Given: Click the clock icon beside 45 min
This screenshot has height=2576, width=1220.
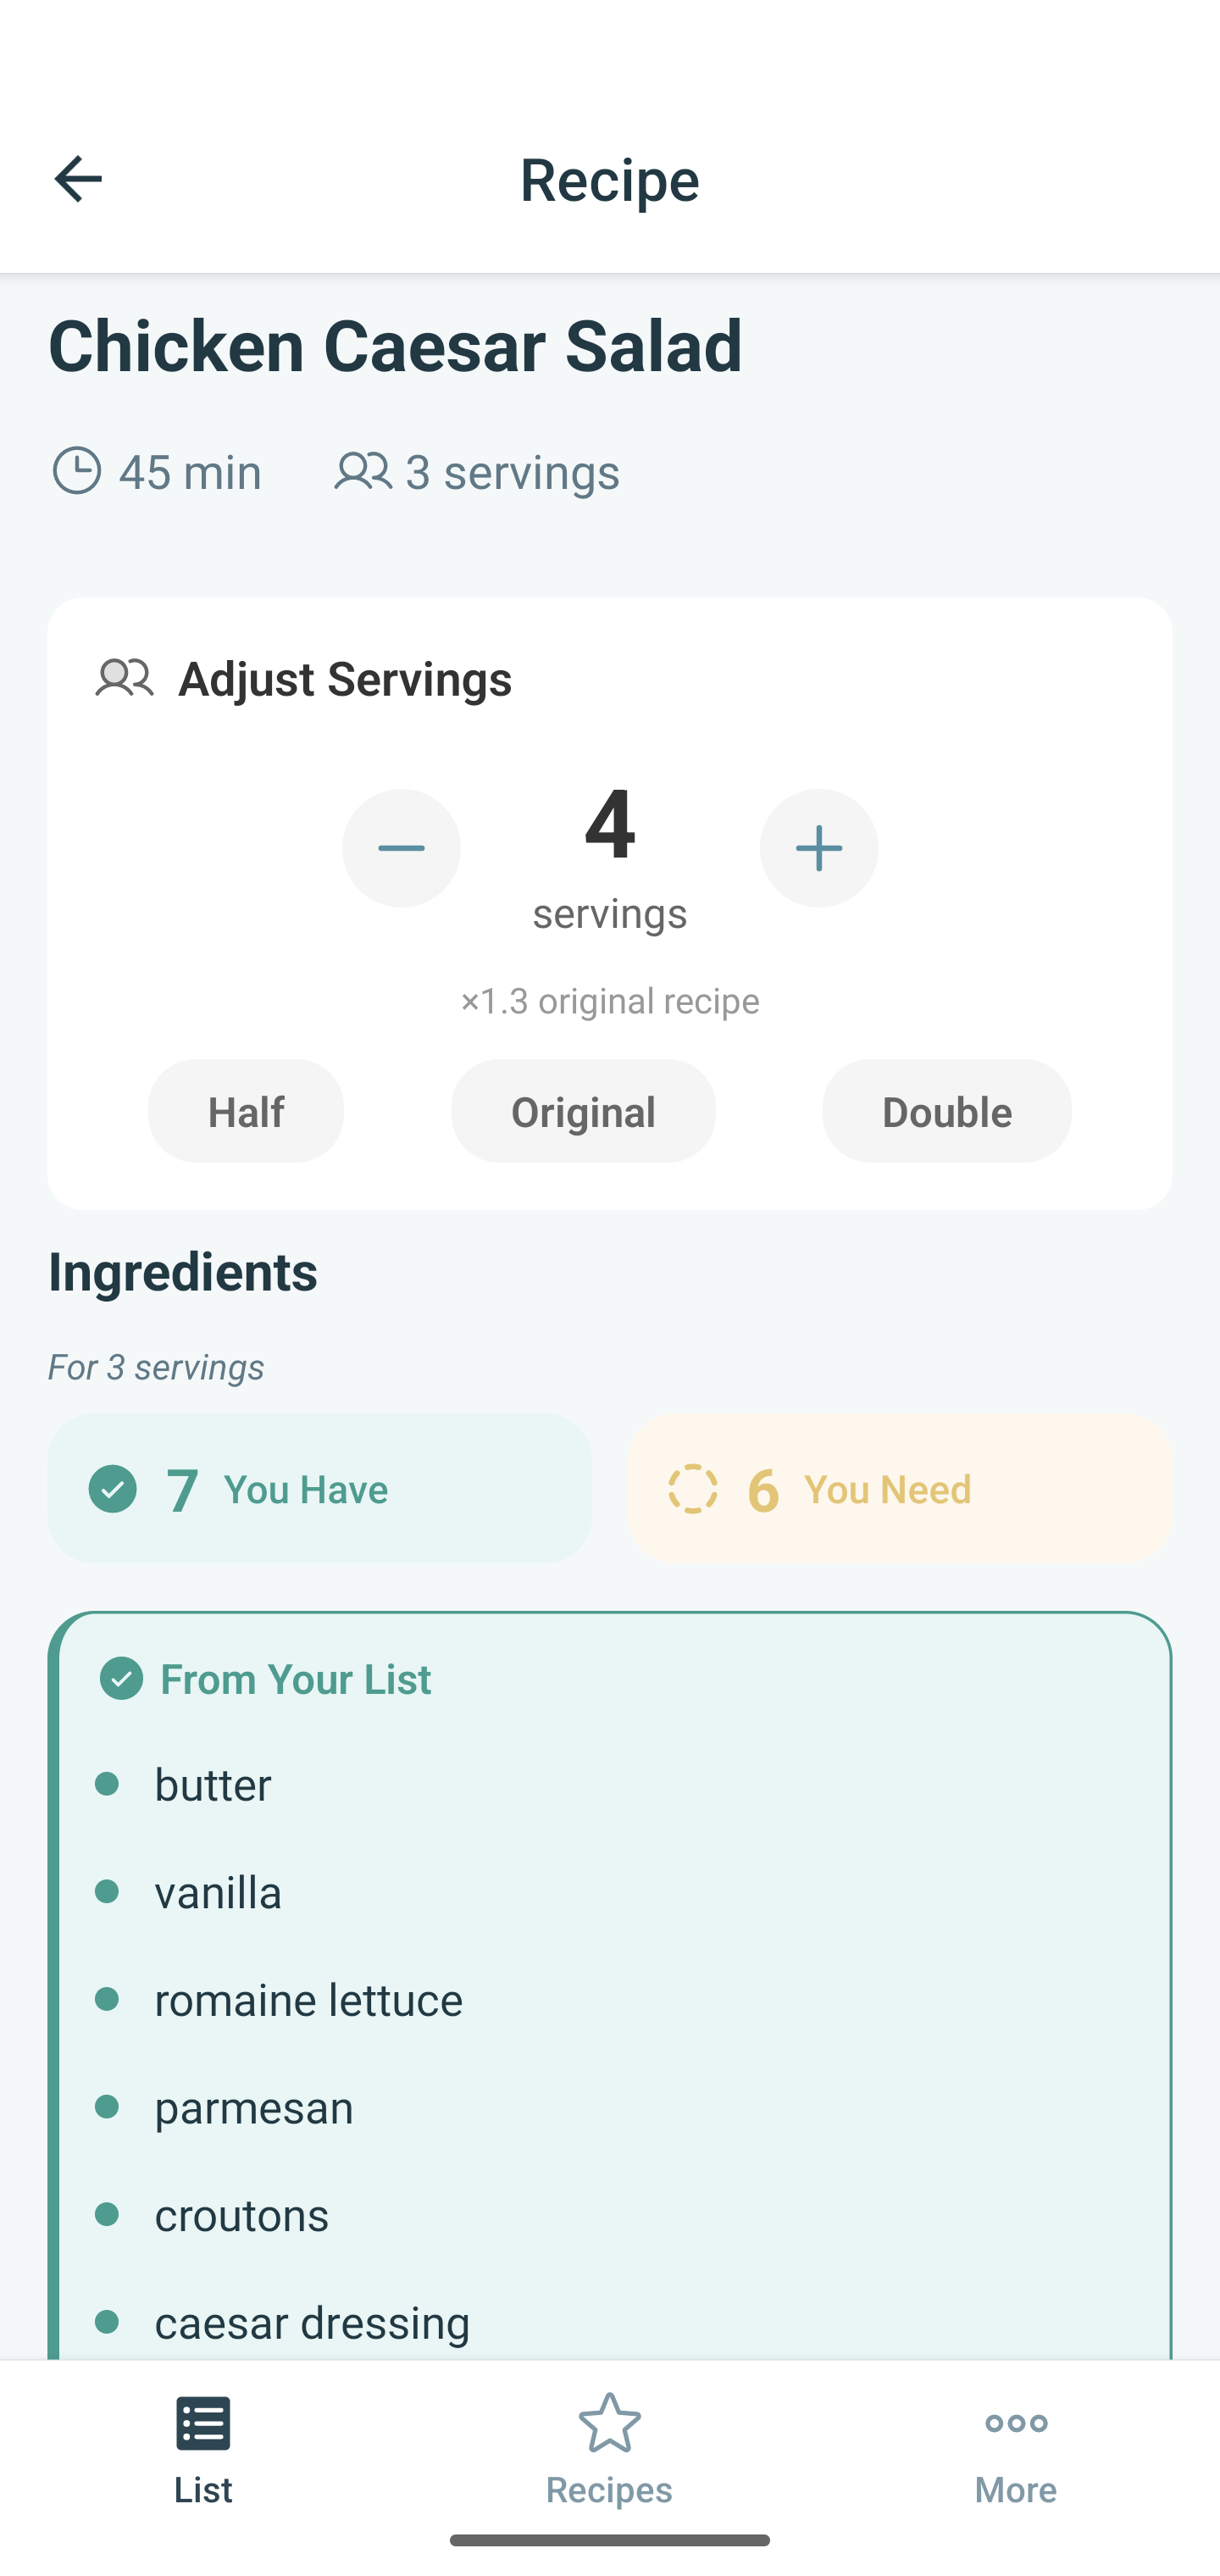Looking at the screenshot, I should pos(79,471).
